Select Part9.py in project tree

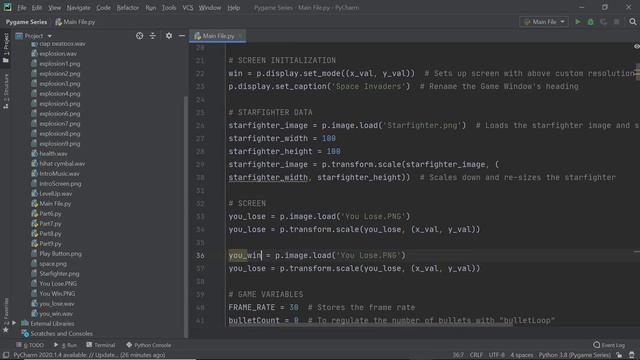[x=50, y=244]
